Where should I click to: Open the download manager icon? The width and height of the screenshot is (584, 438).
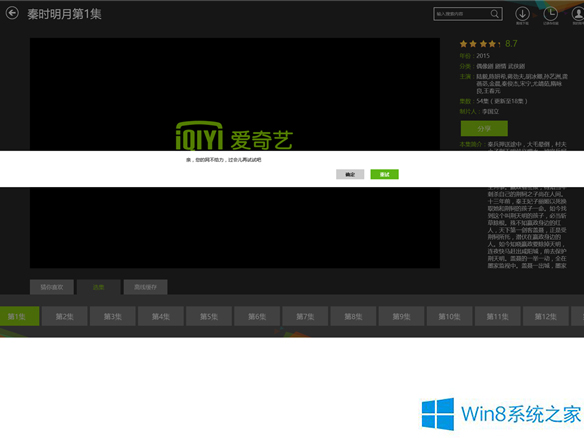[522, 14]
